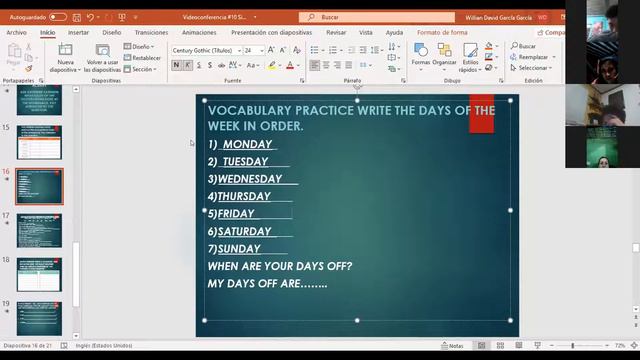640x360 pixels.
Task: Open the font size dropdown showing 24
Action: 262,51
